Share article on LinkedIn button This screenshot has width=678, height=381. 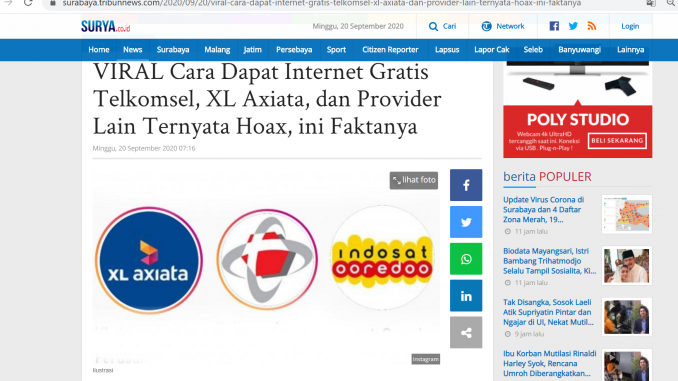(x=466, y=296)
